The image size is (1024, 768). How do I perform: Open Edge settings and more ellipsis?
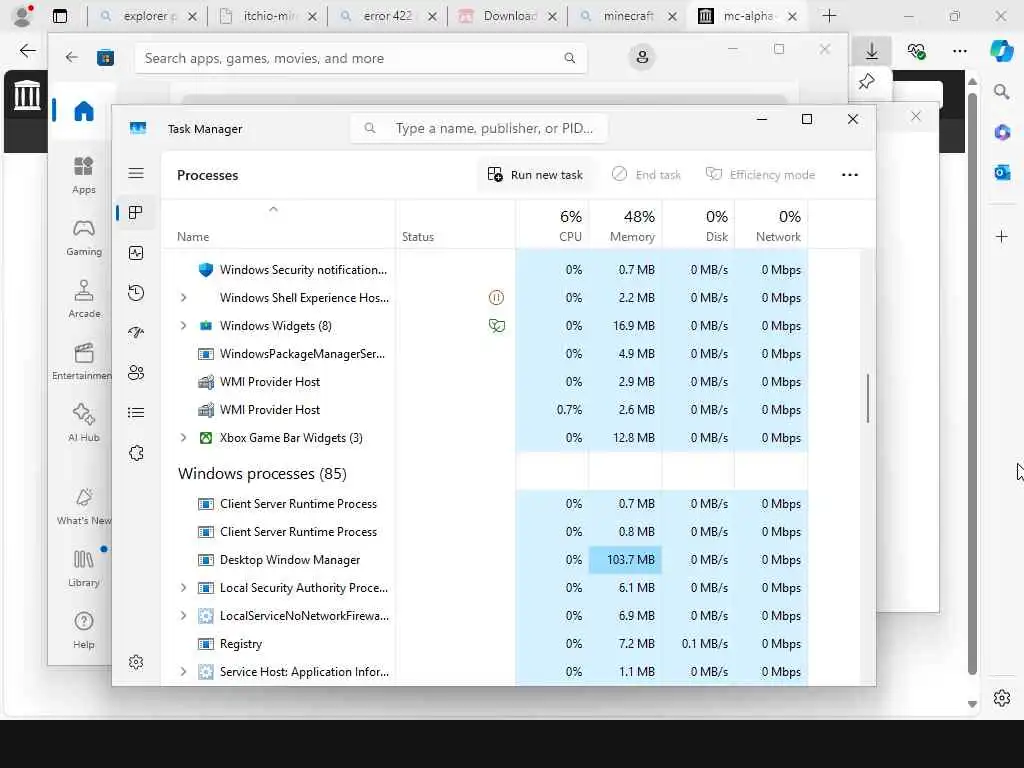coord(959,51)
